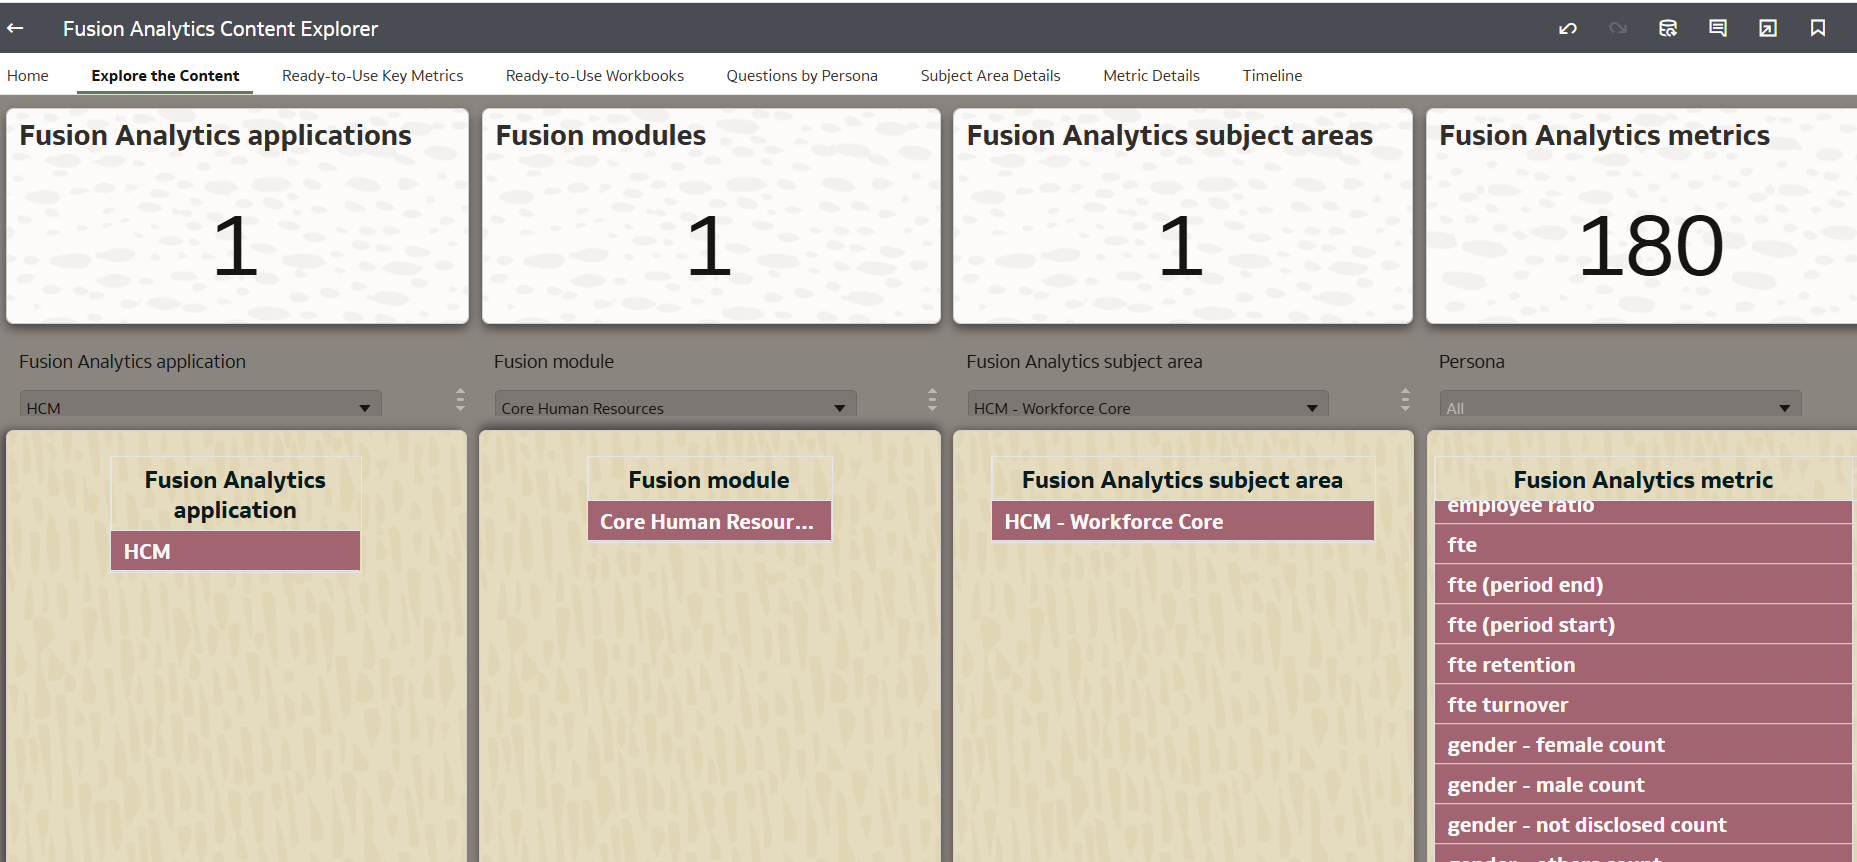This screenshot has width=1857, height=862.
Task: Click the Persona filter label
Action: click(1471, 361)
